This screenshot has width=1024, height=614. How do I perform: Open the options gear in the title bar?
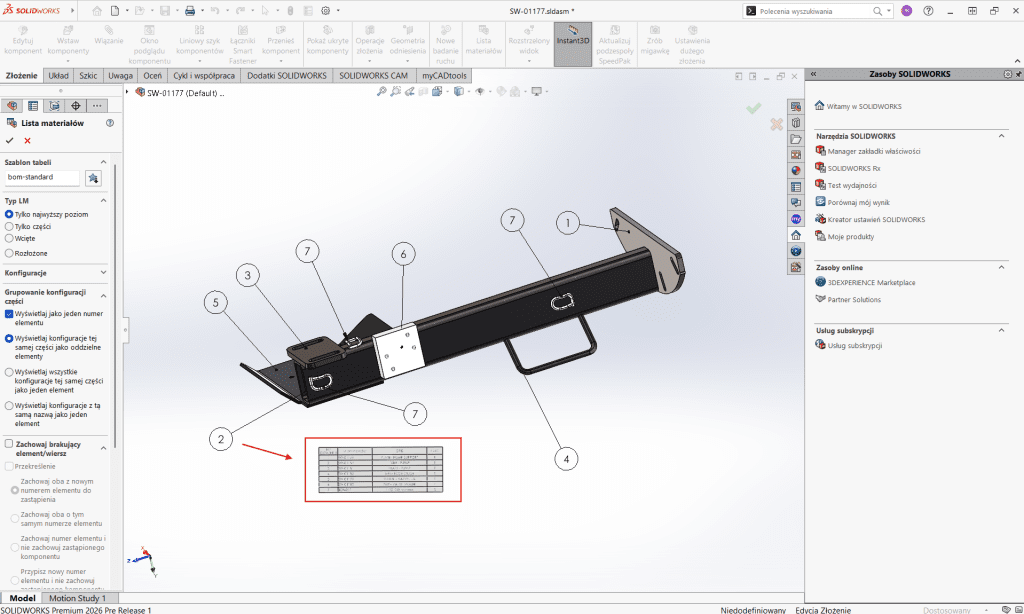click(326, 10)
